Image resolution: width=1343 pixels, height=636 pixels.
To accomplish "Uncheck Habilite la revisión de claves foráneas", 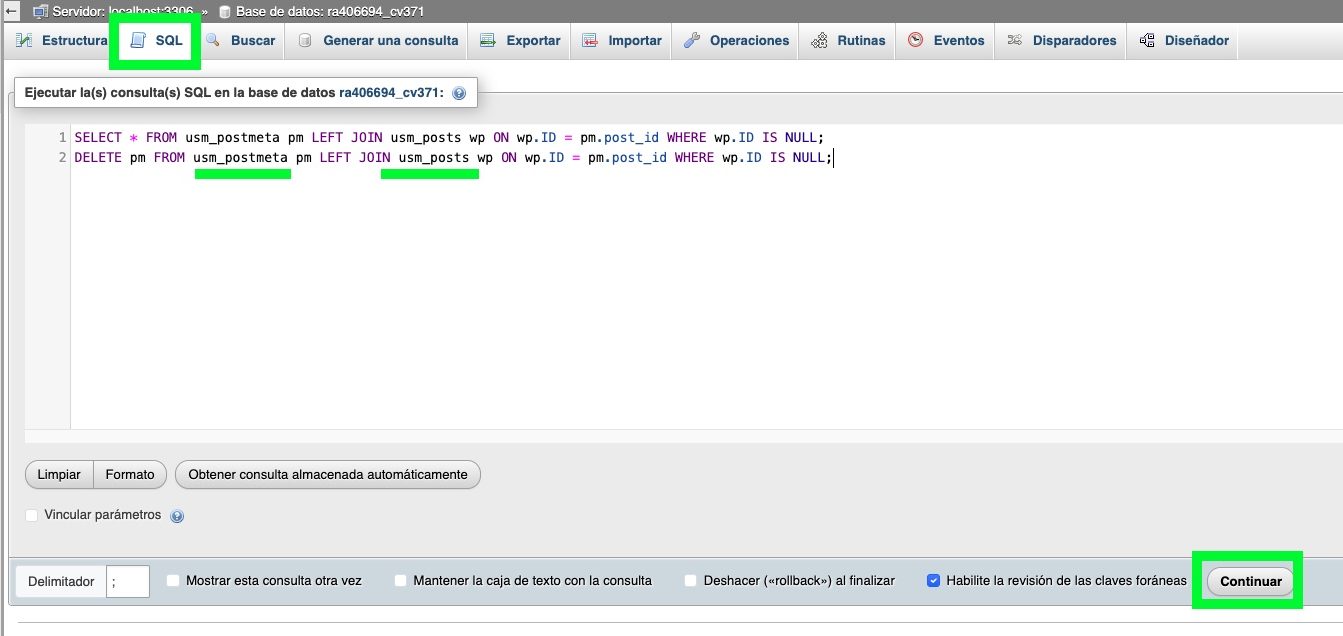I will pyautogui.click(x=933, y=580).
